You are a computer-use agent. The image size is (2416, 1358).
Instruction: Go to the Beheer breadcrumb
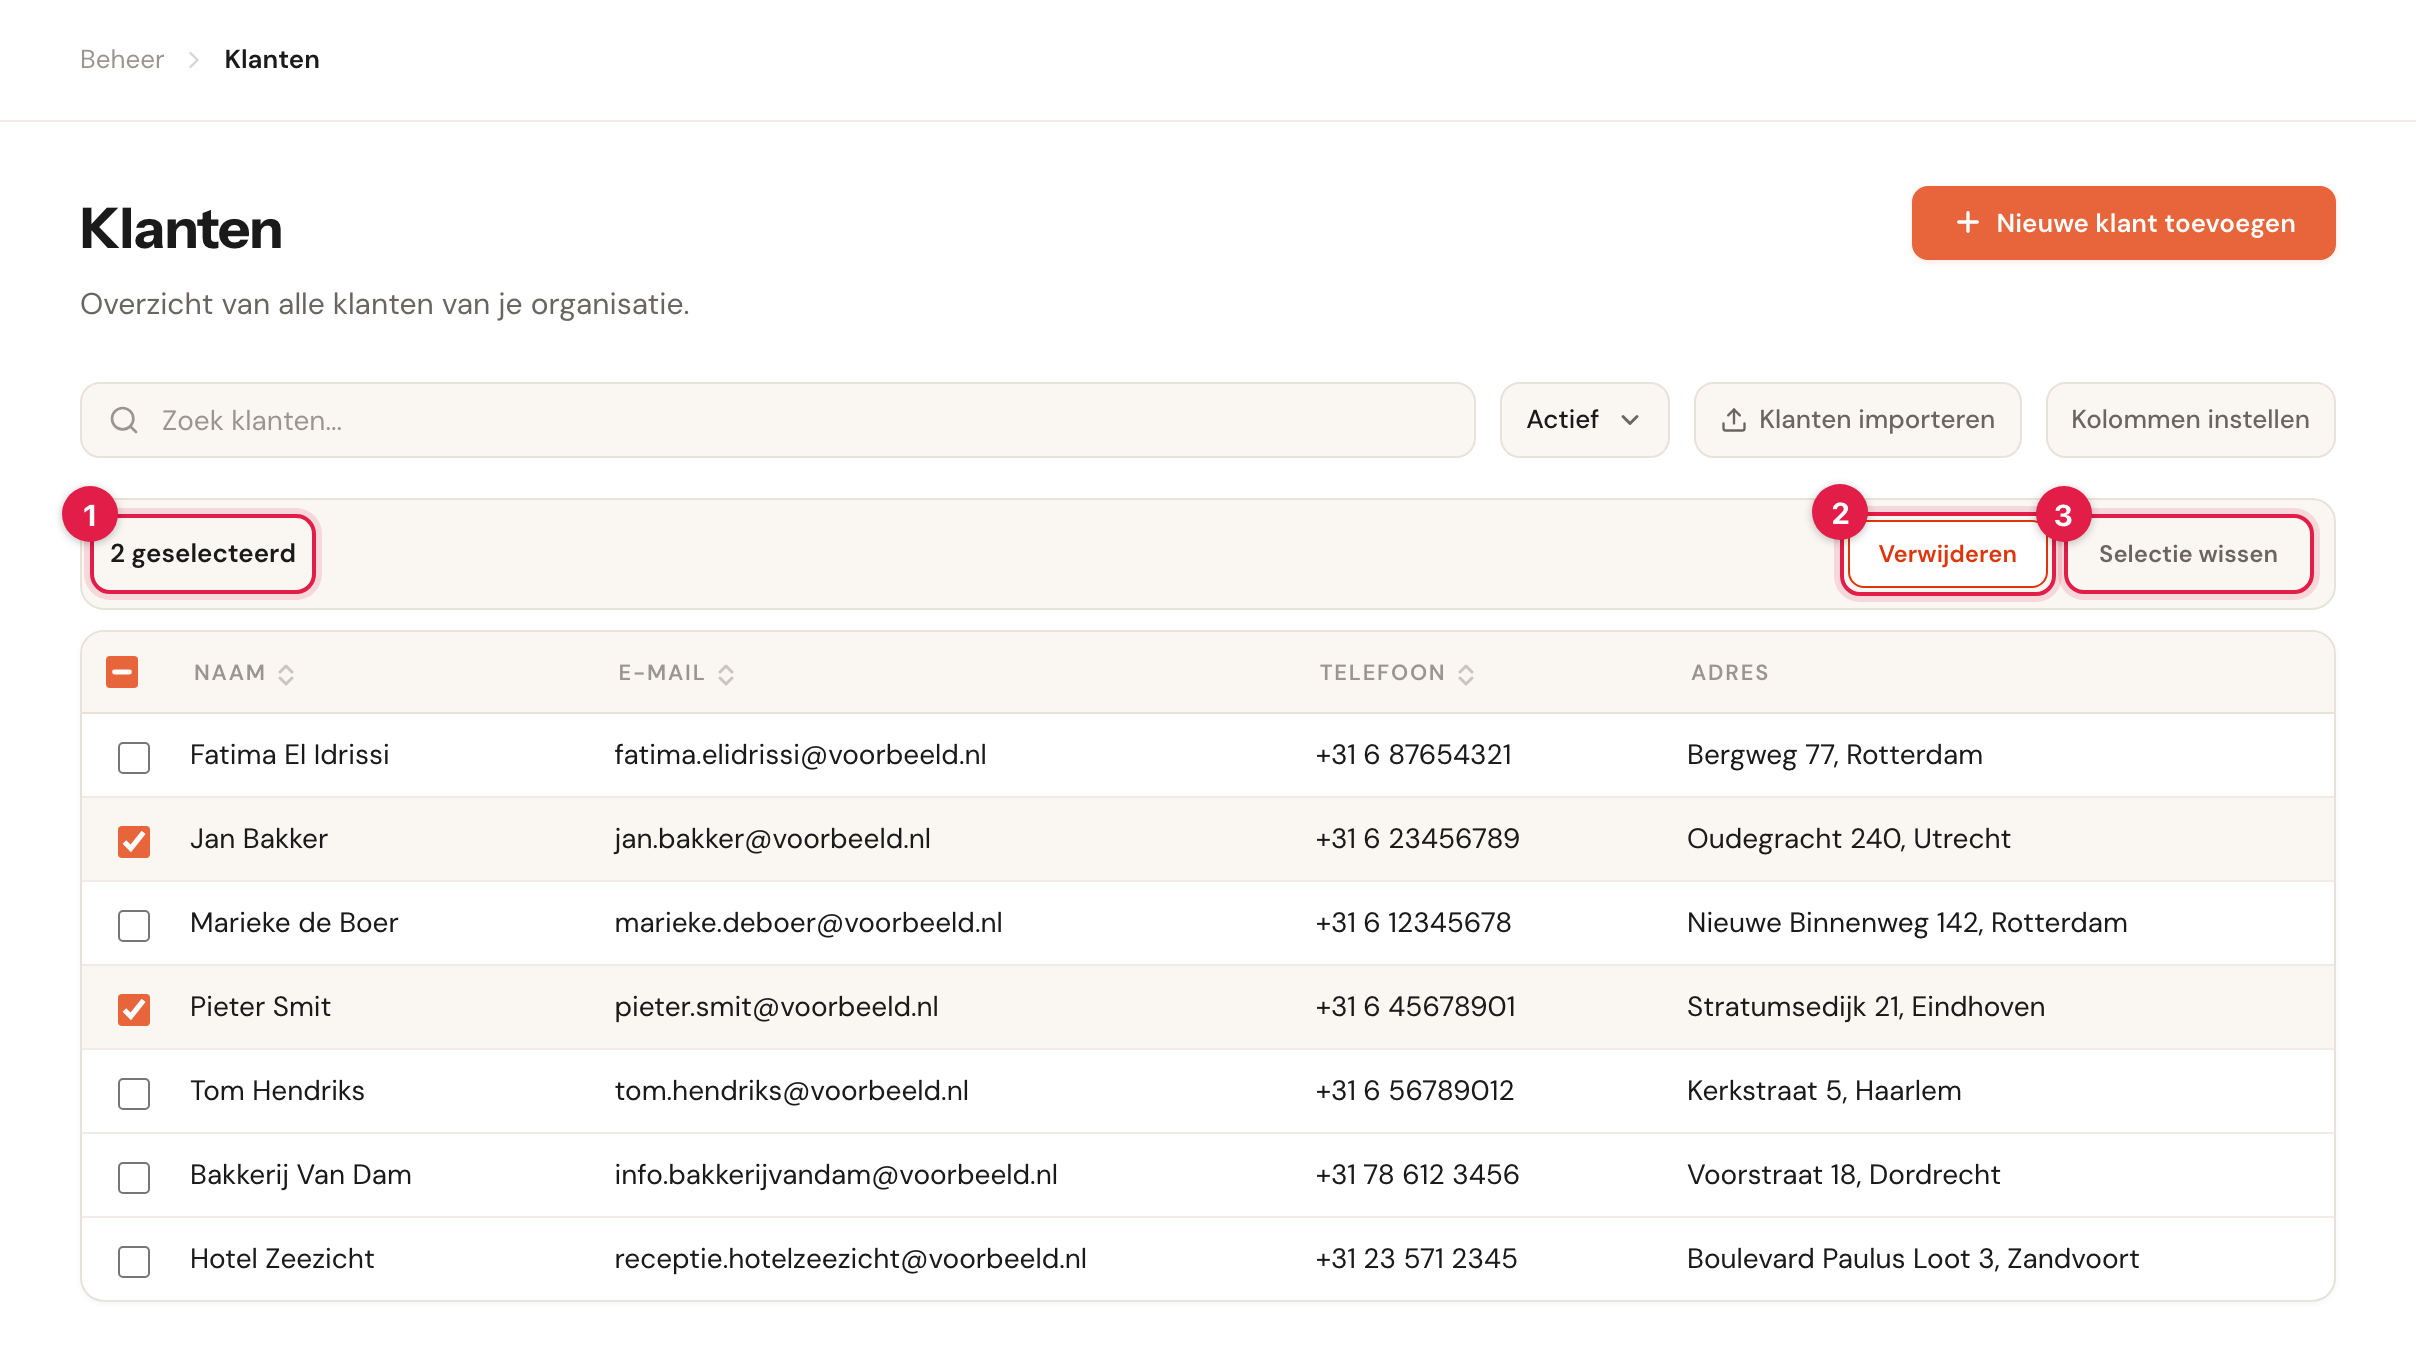[122, 60]
